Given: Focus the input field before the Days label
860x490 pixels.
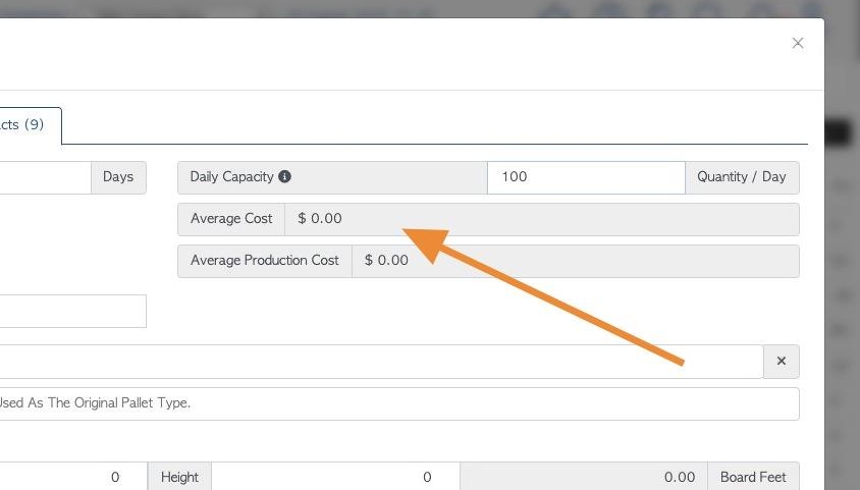Looking at the screenshot, I should [45, 177].
